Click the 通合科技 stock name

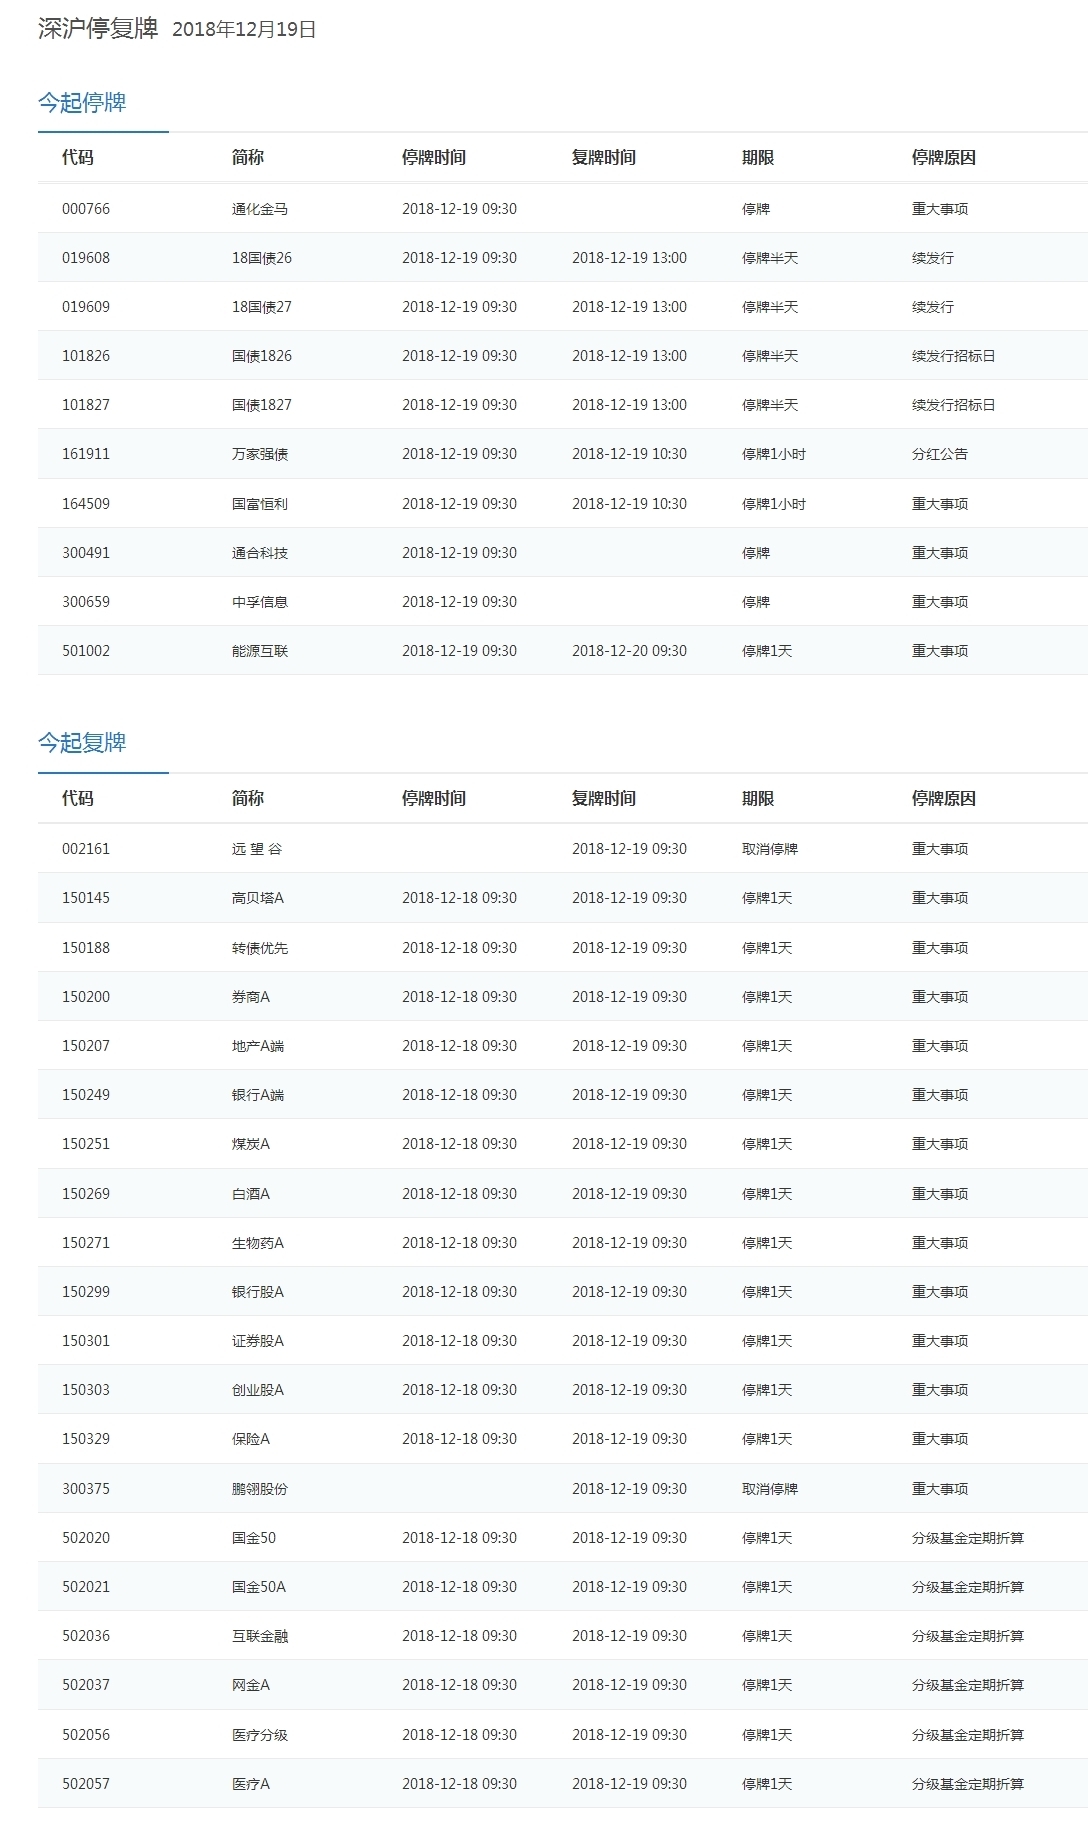[260, 553]
